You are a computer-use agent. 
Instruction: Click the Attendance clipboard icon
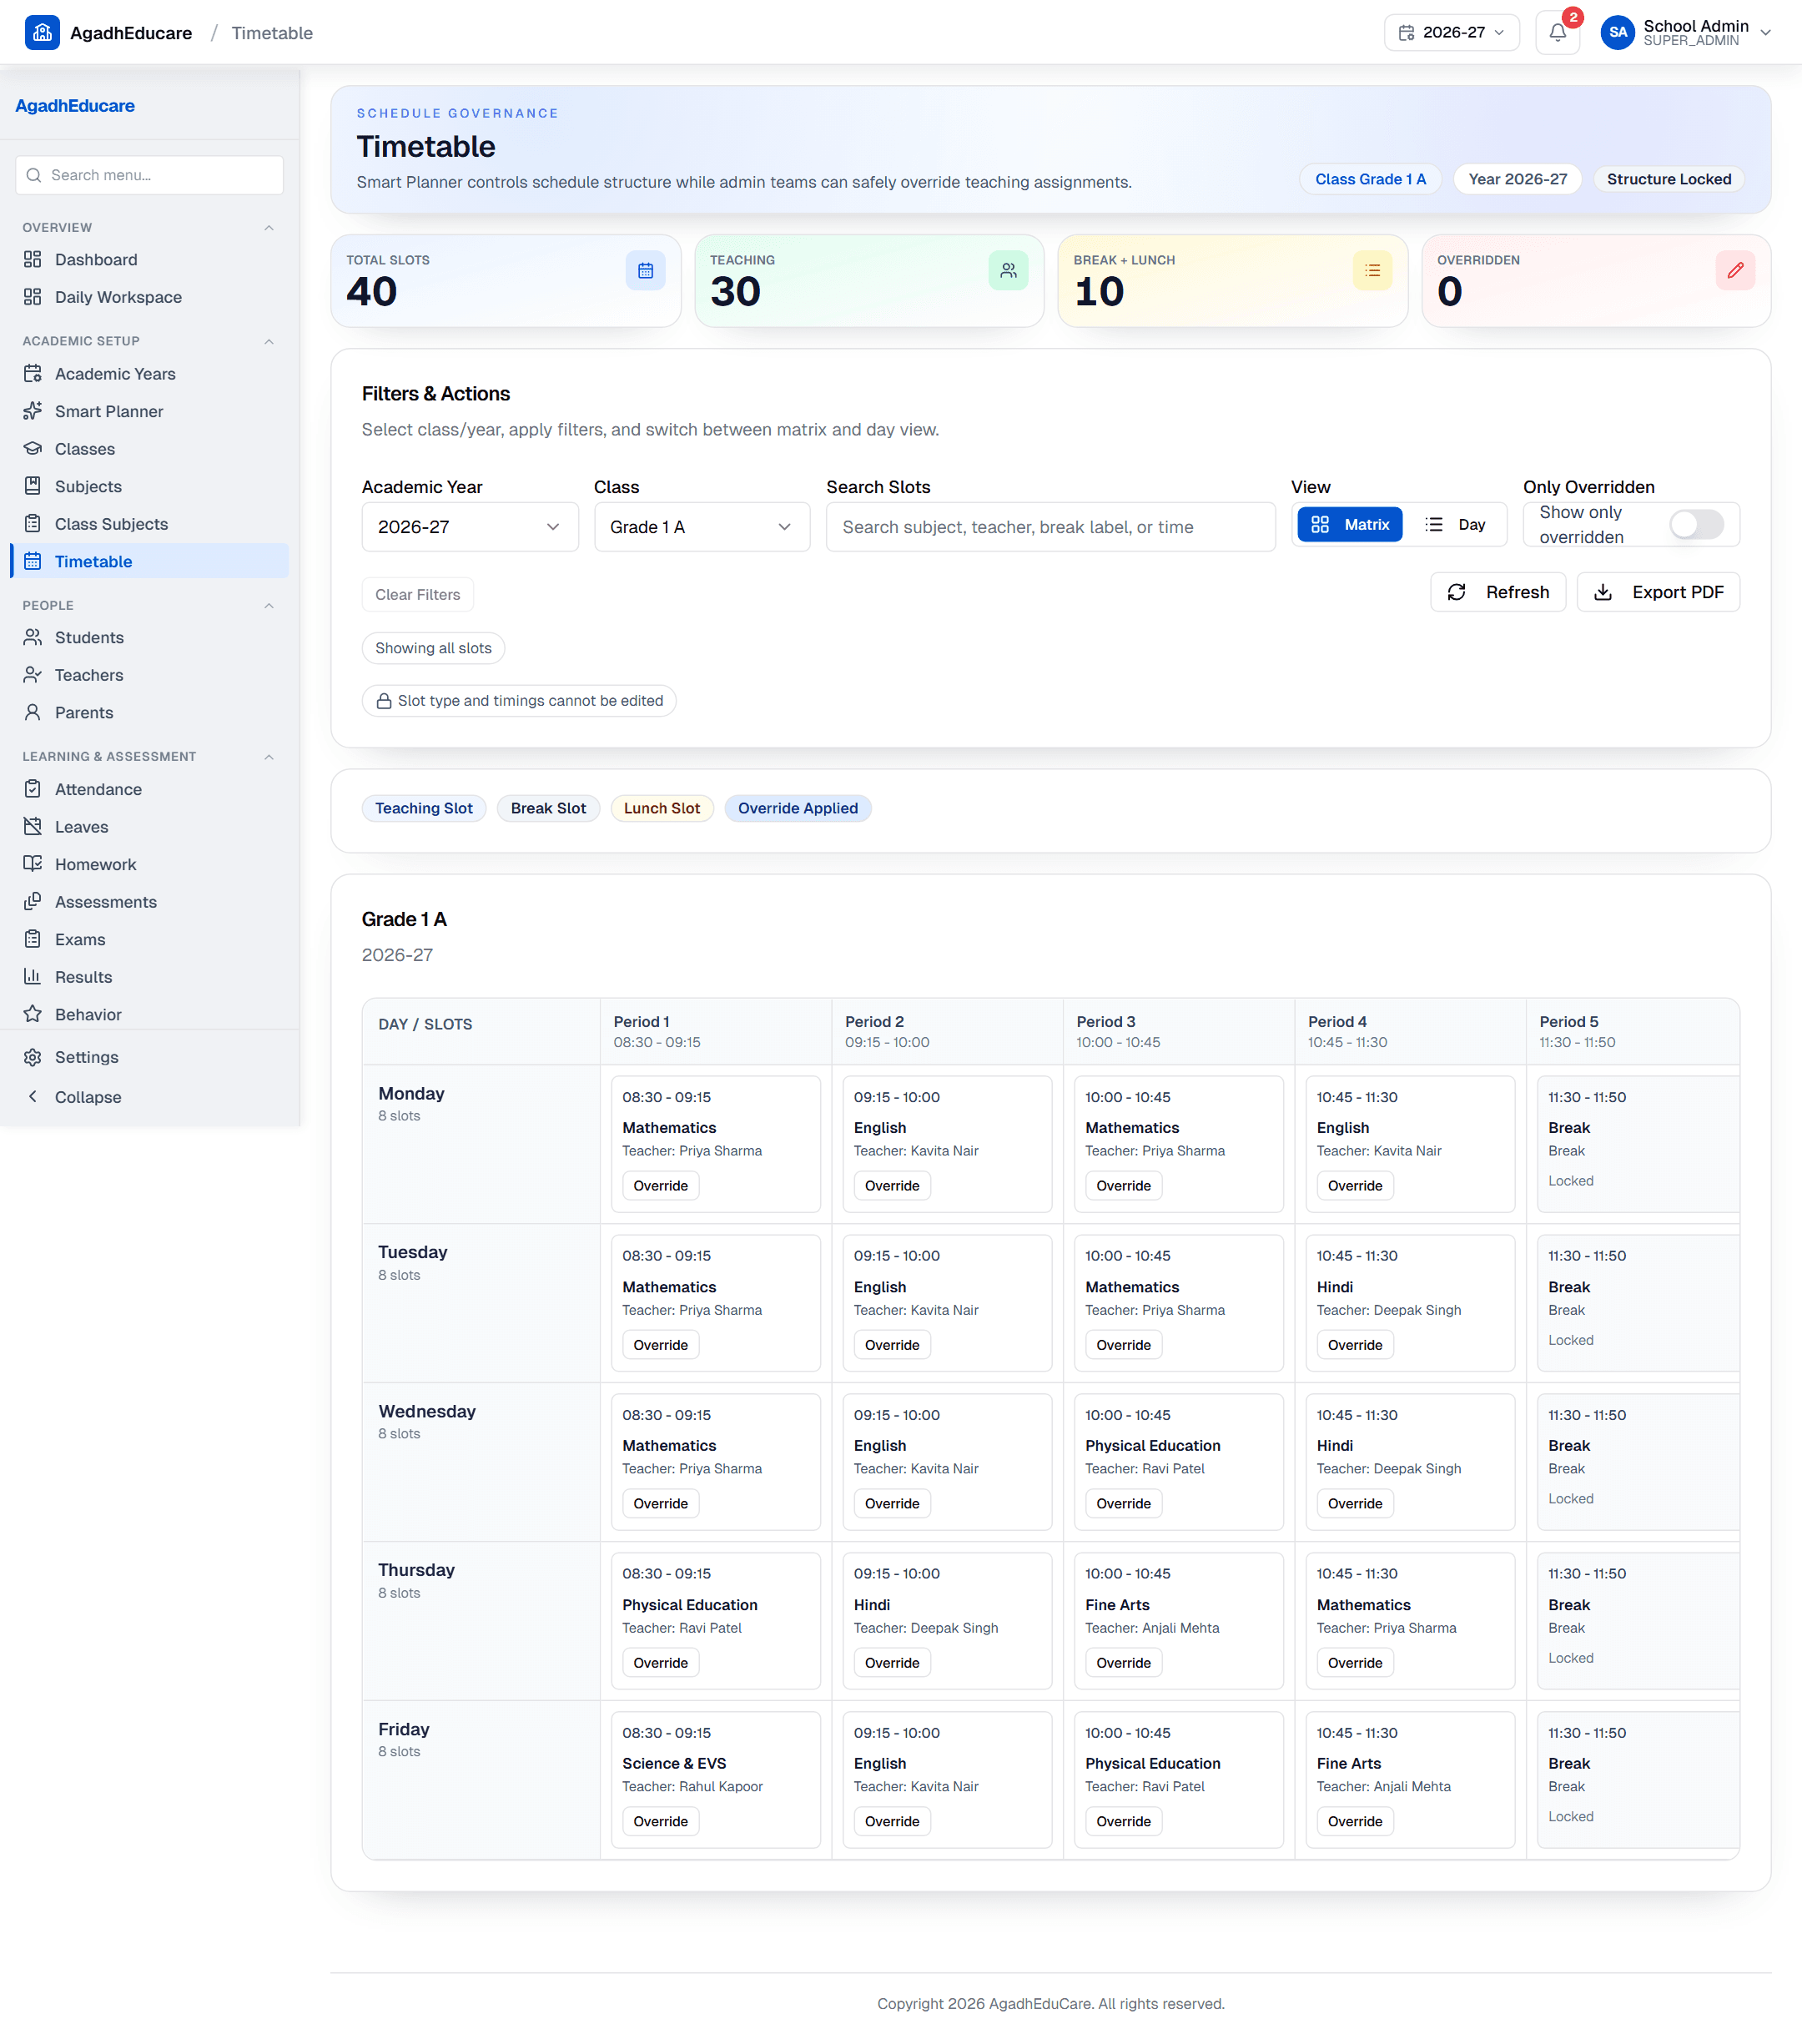(x=33, y=789)
